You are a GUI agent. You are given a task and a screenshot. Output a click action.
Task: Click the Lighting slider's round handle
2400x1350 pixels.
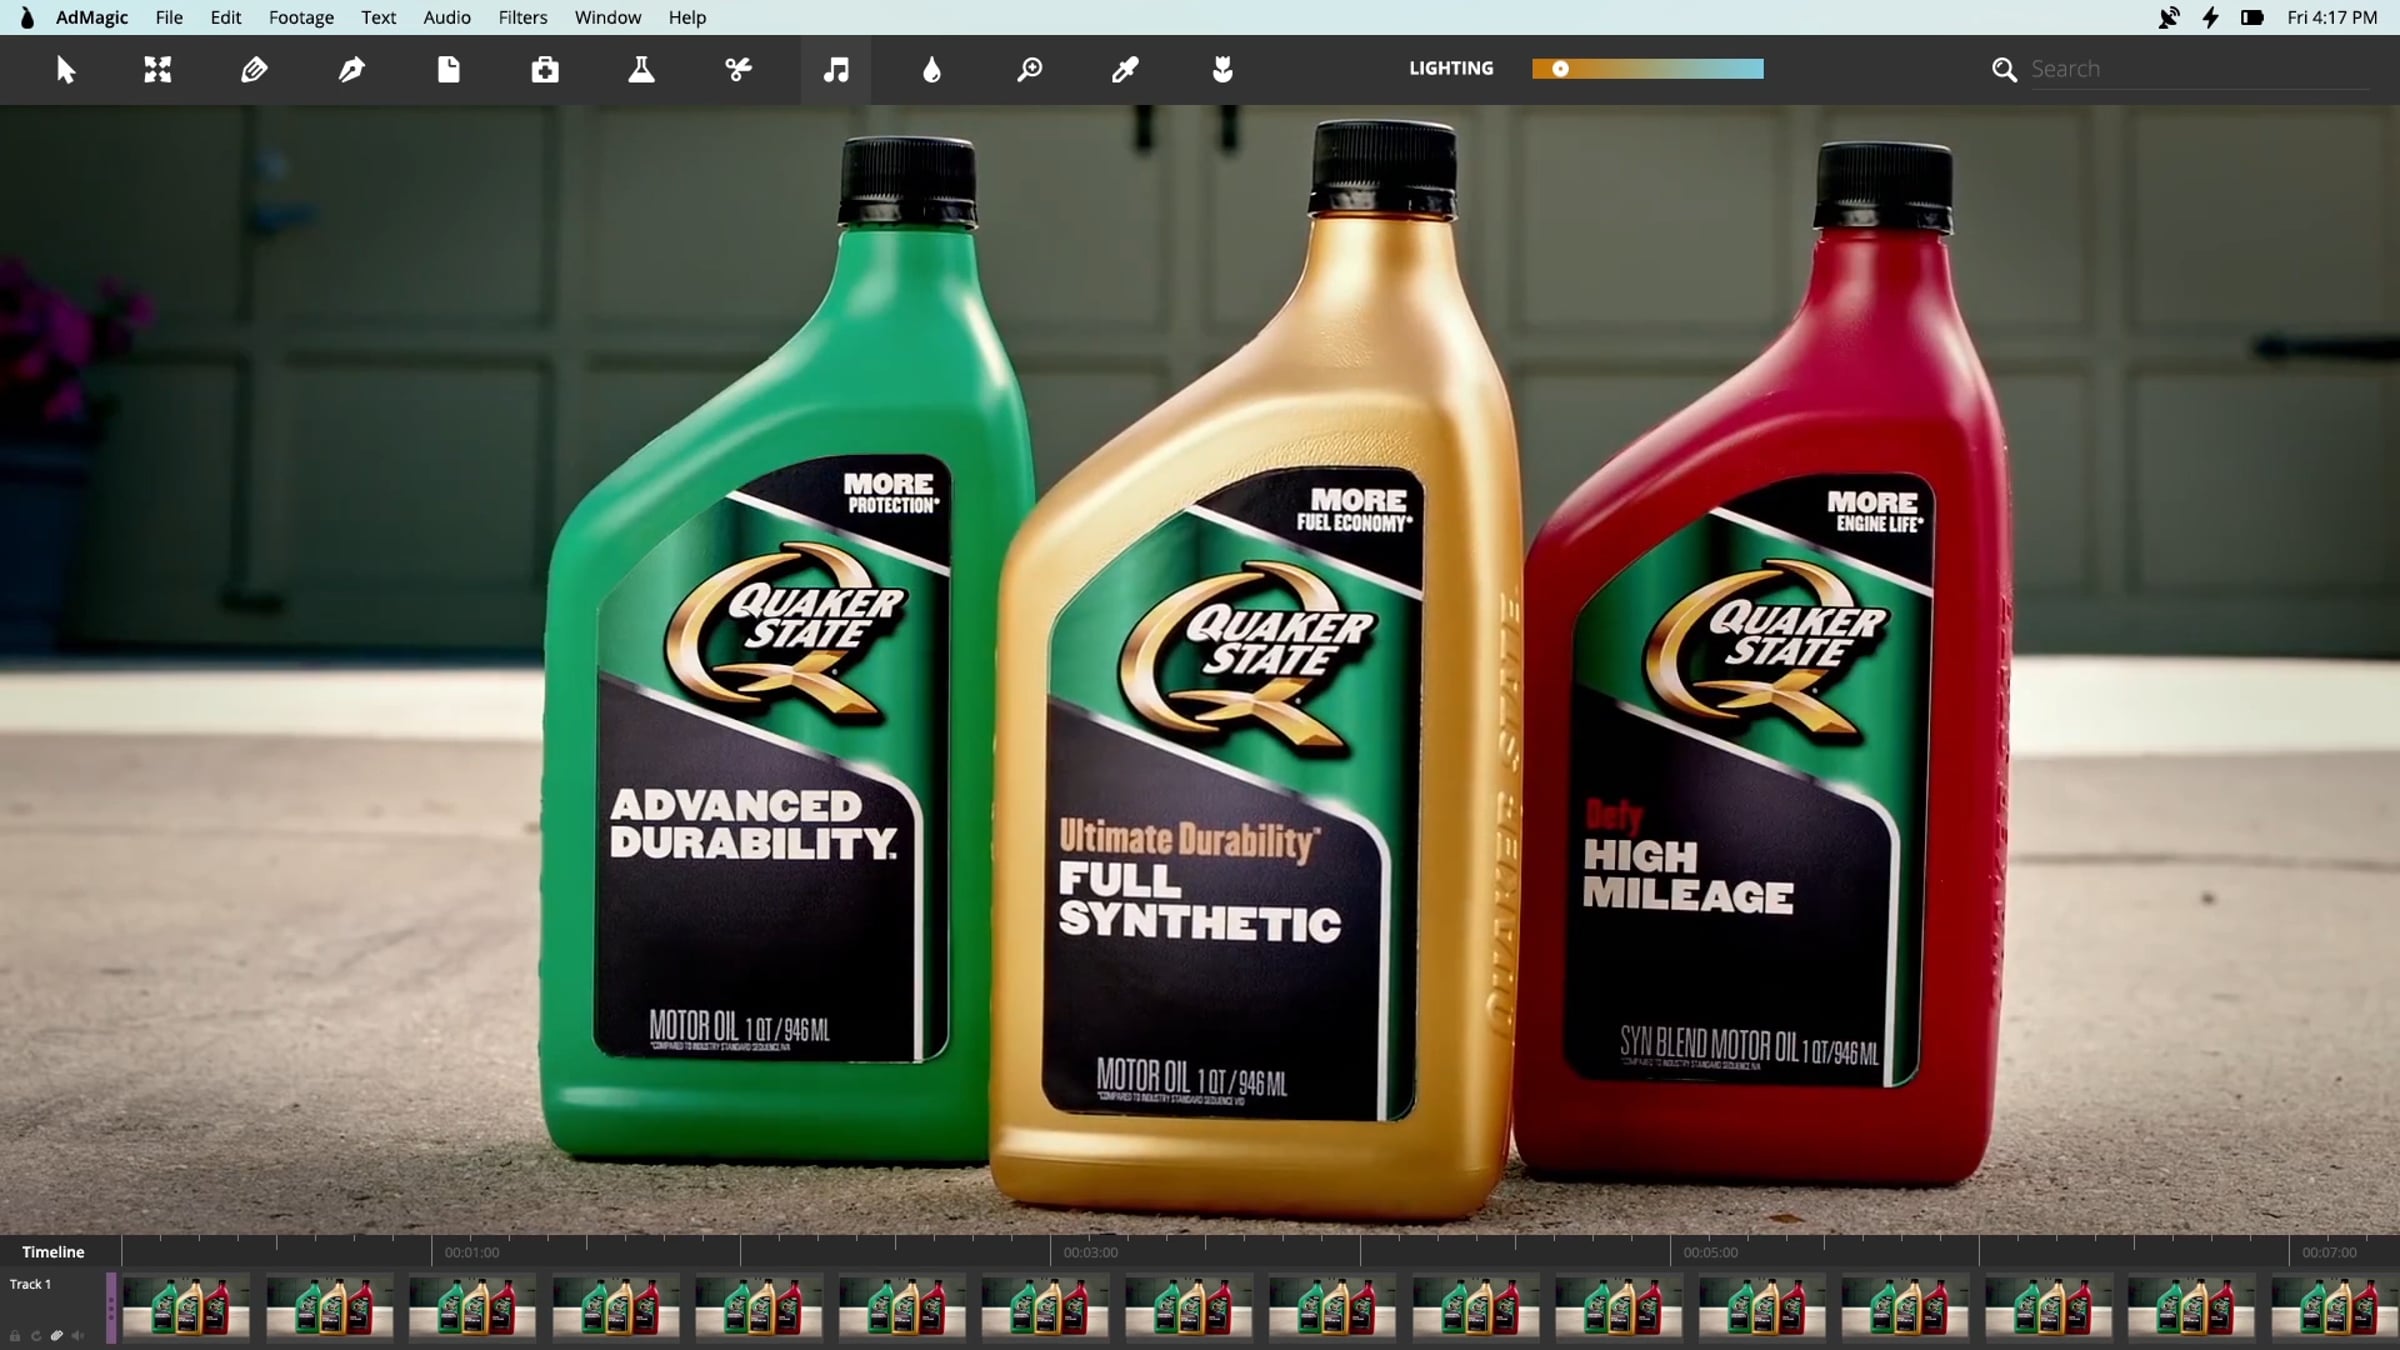1560,68
